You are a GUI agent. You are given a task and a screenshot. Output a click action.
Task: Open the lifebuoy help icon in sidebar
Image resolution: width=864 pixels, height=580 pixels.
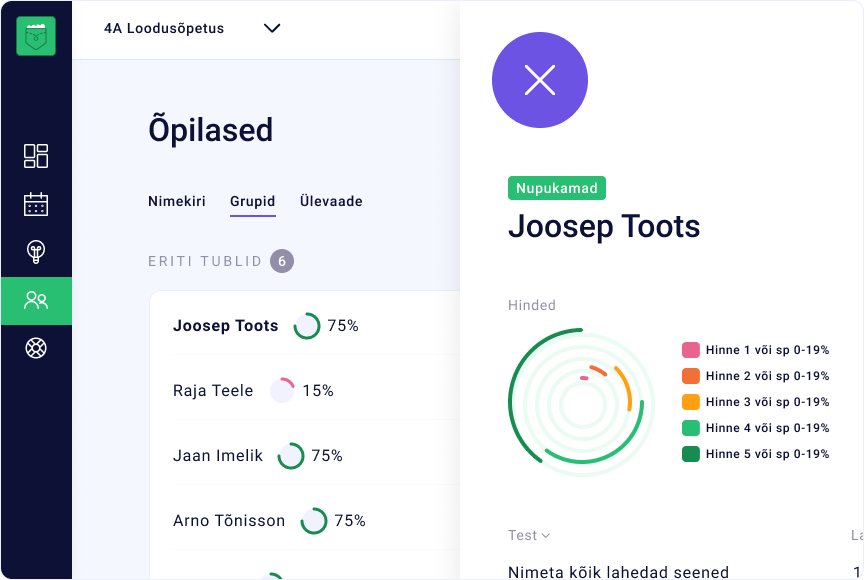click(x=36, y=348)
